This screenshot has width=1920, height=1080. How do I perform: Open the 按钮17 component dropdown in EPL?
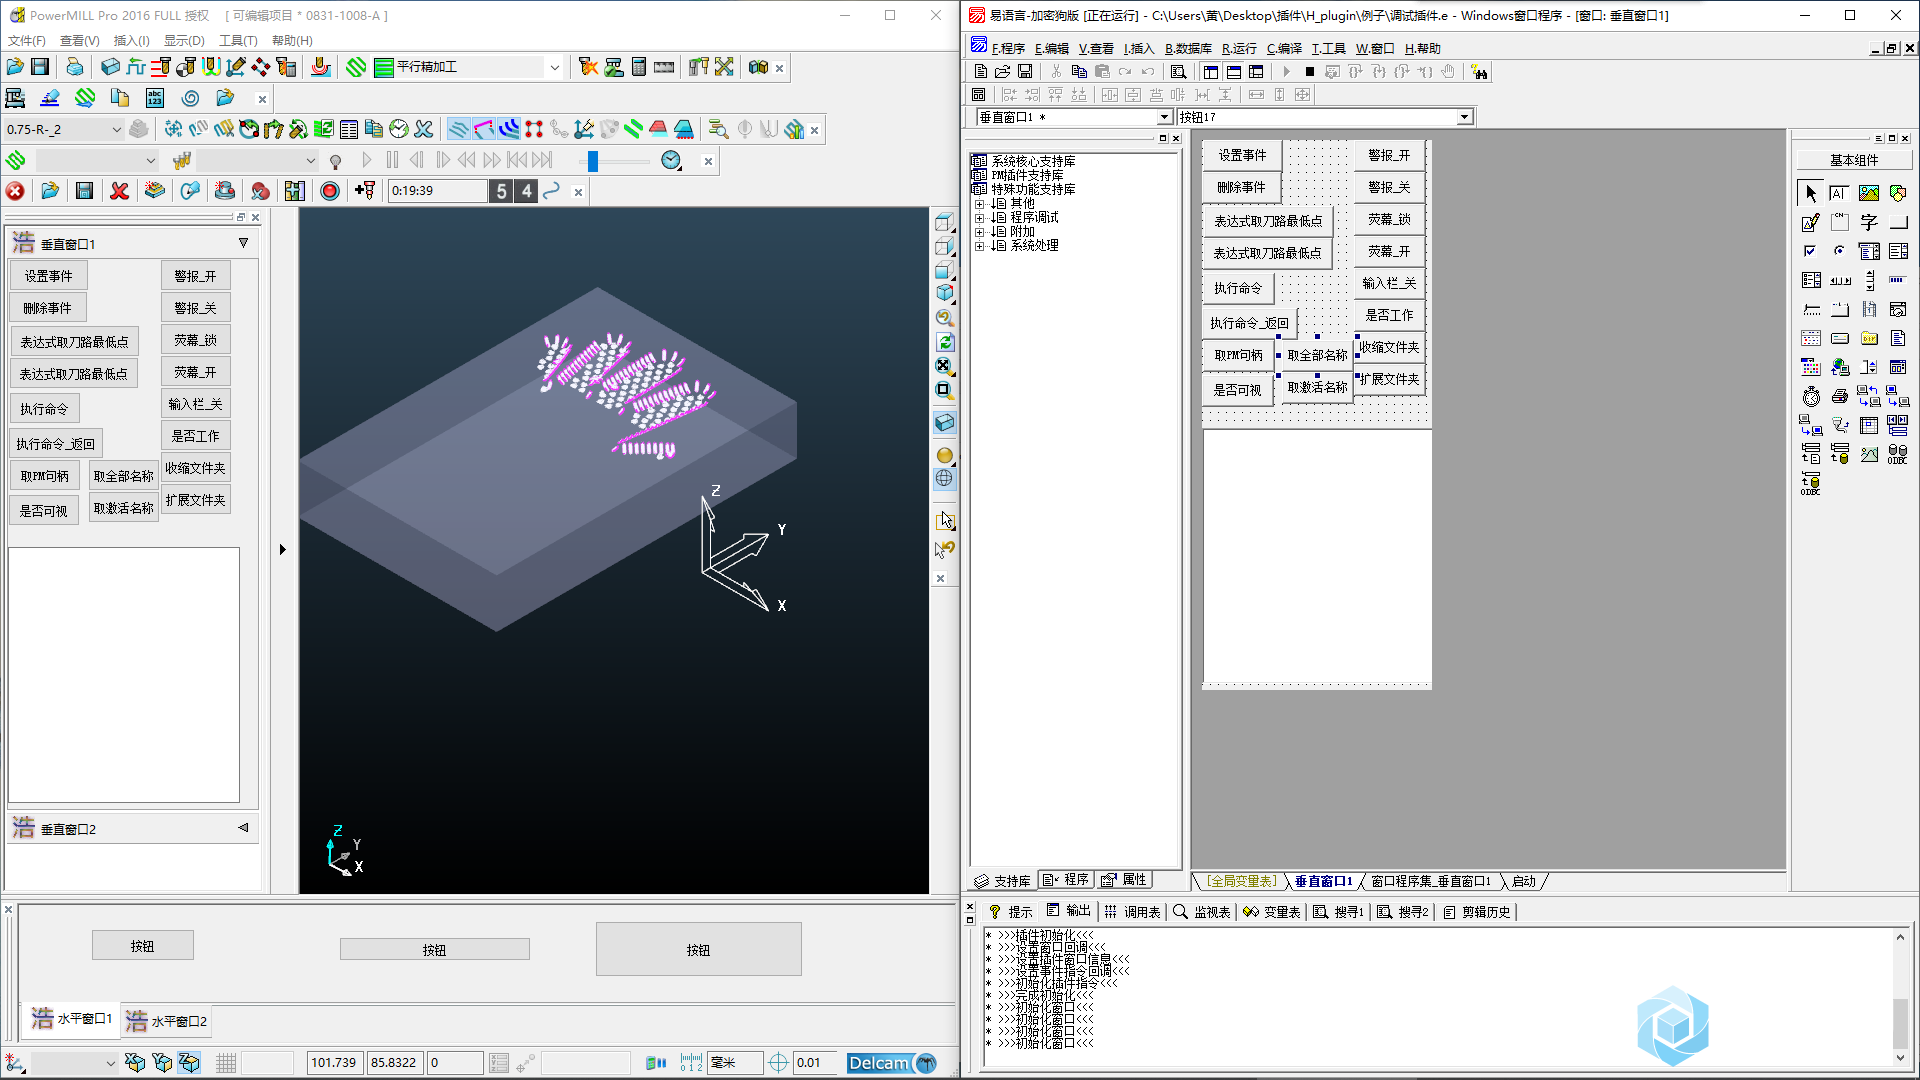tap(1464, 117)
